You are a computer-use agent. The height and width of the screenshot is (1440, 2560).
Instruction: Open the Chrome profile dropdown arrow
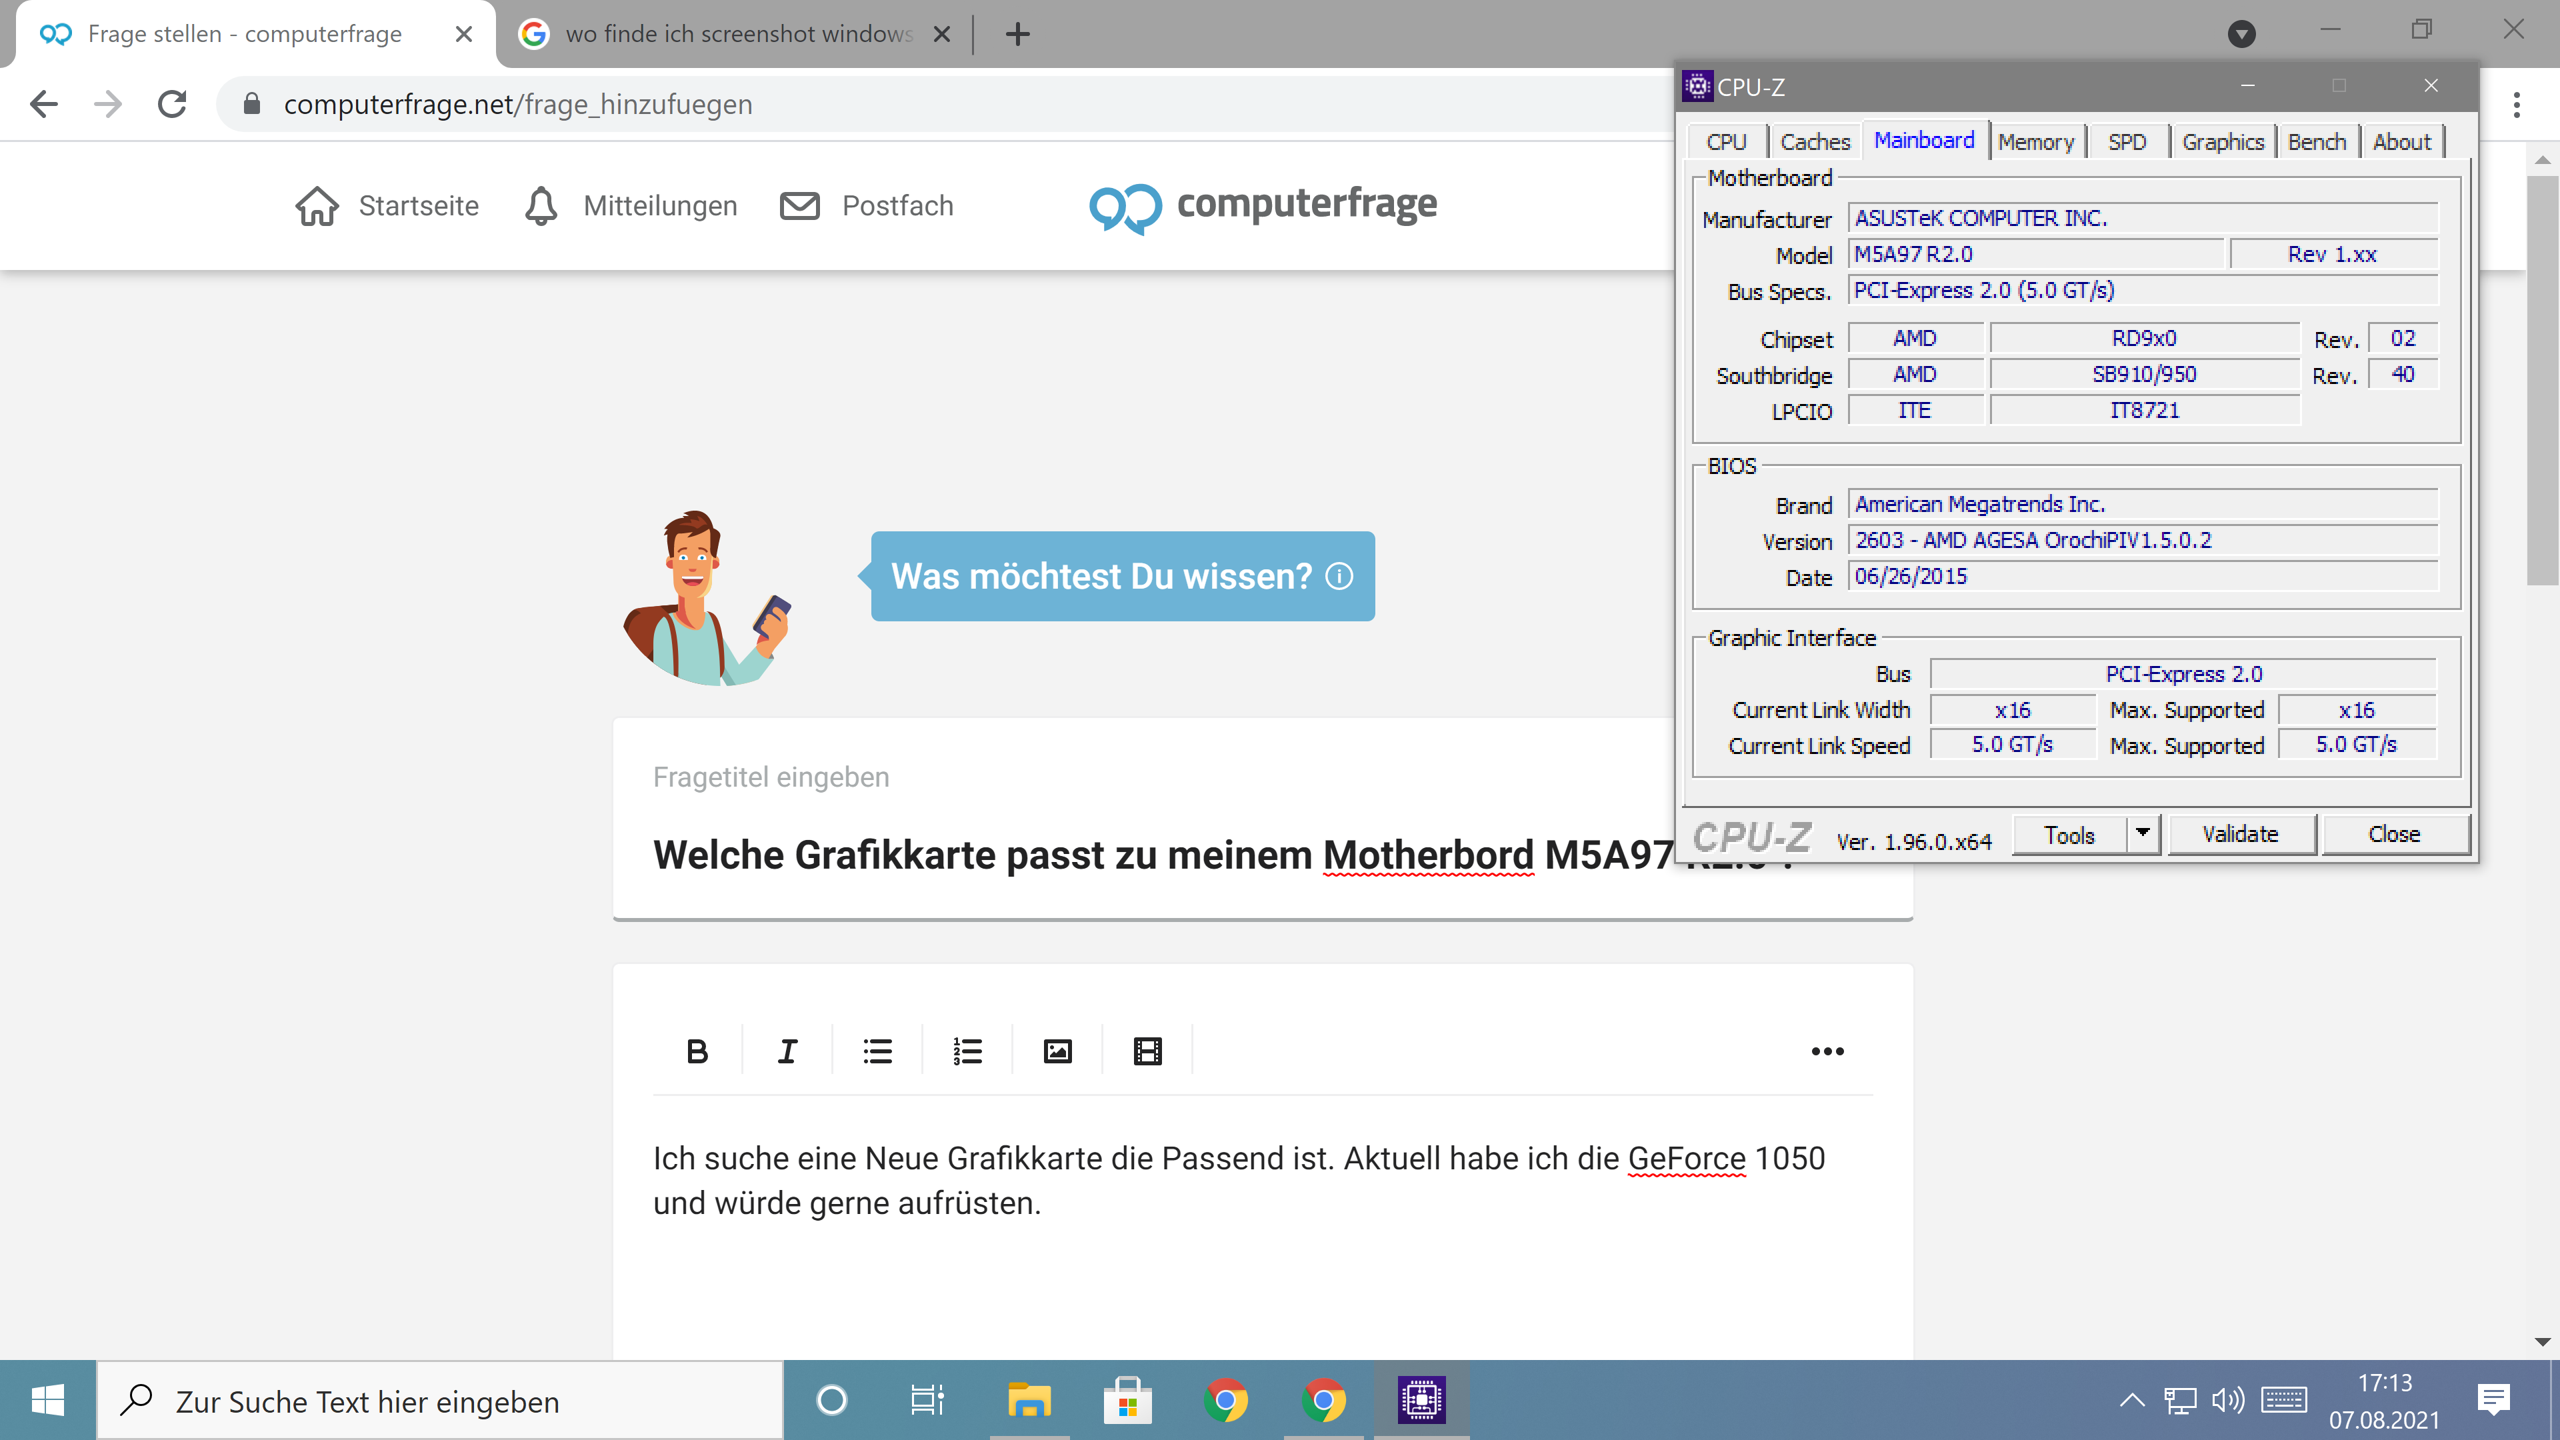(2242, 34)
